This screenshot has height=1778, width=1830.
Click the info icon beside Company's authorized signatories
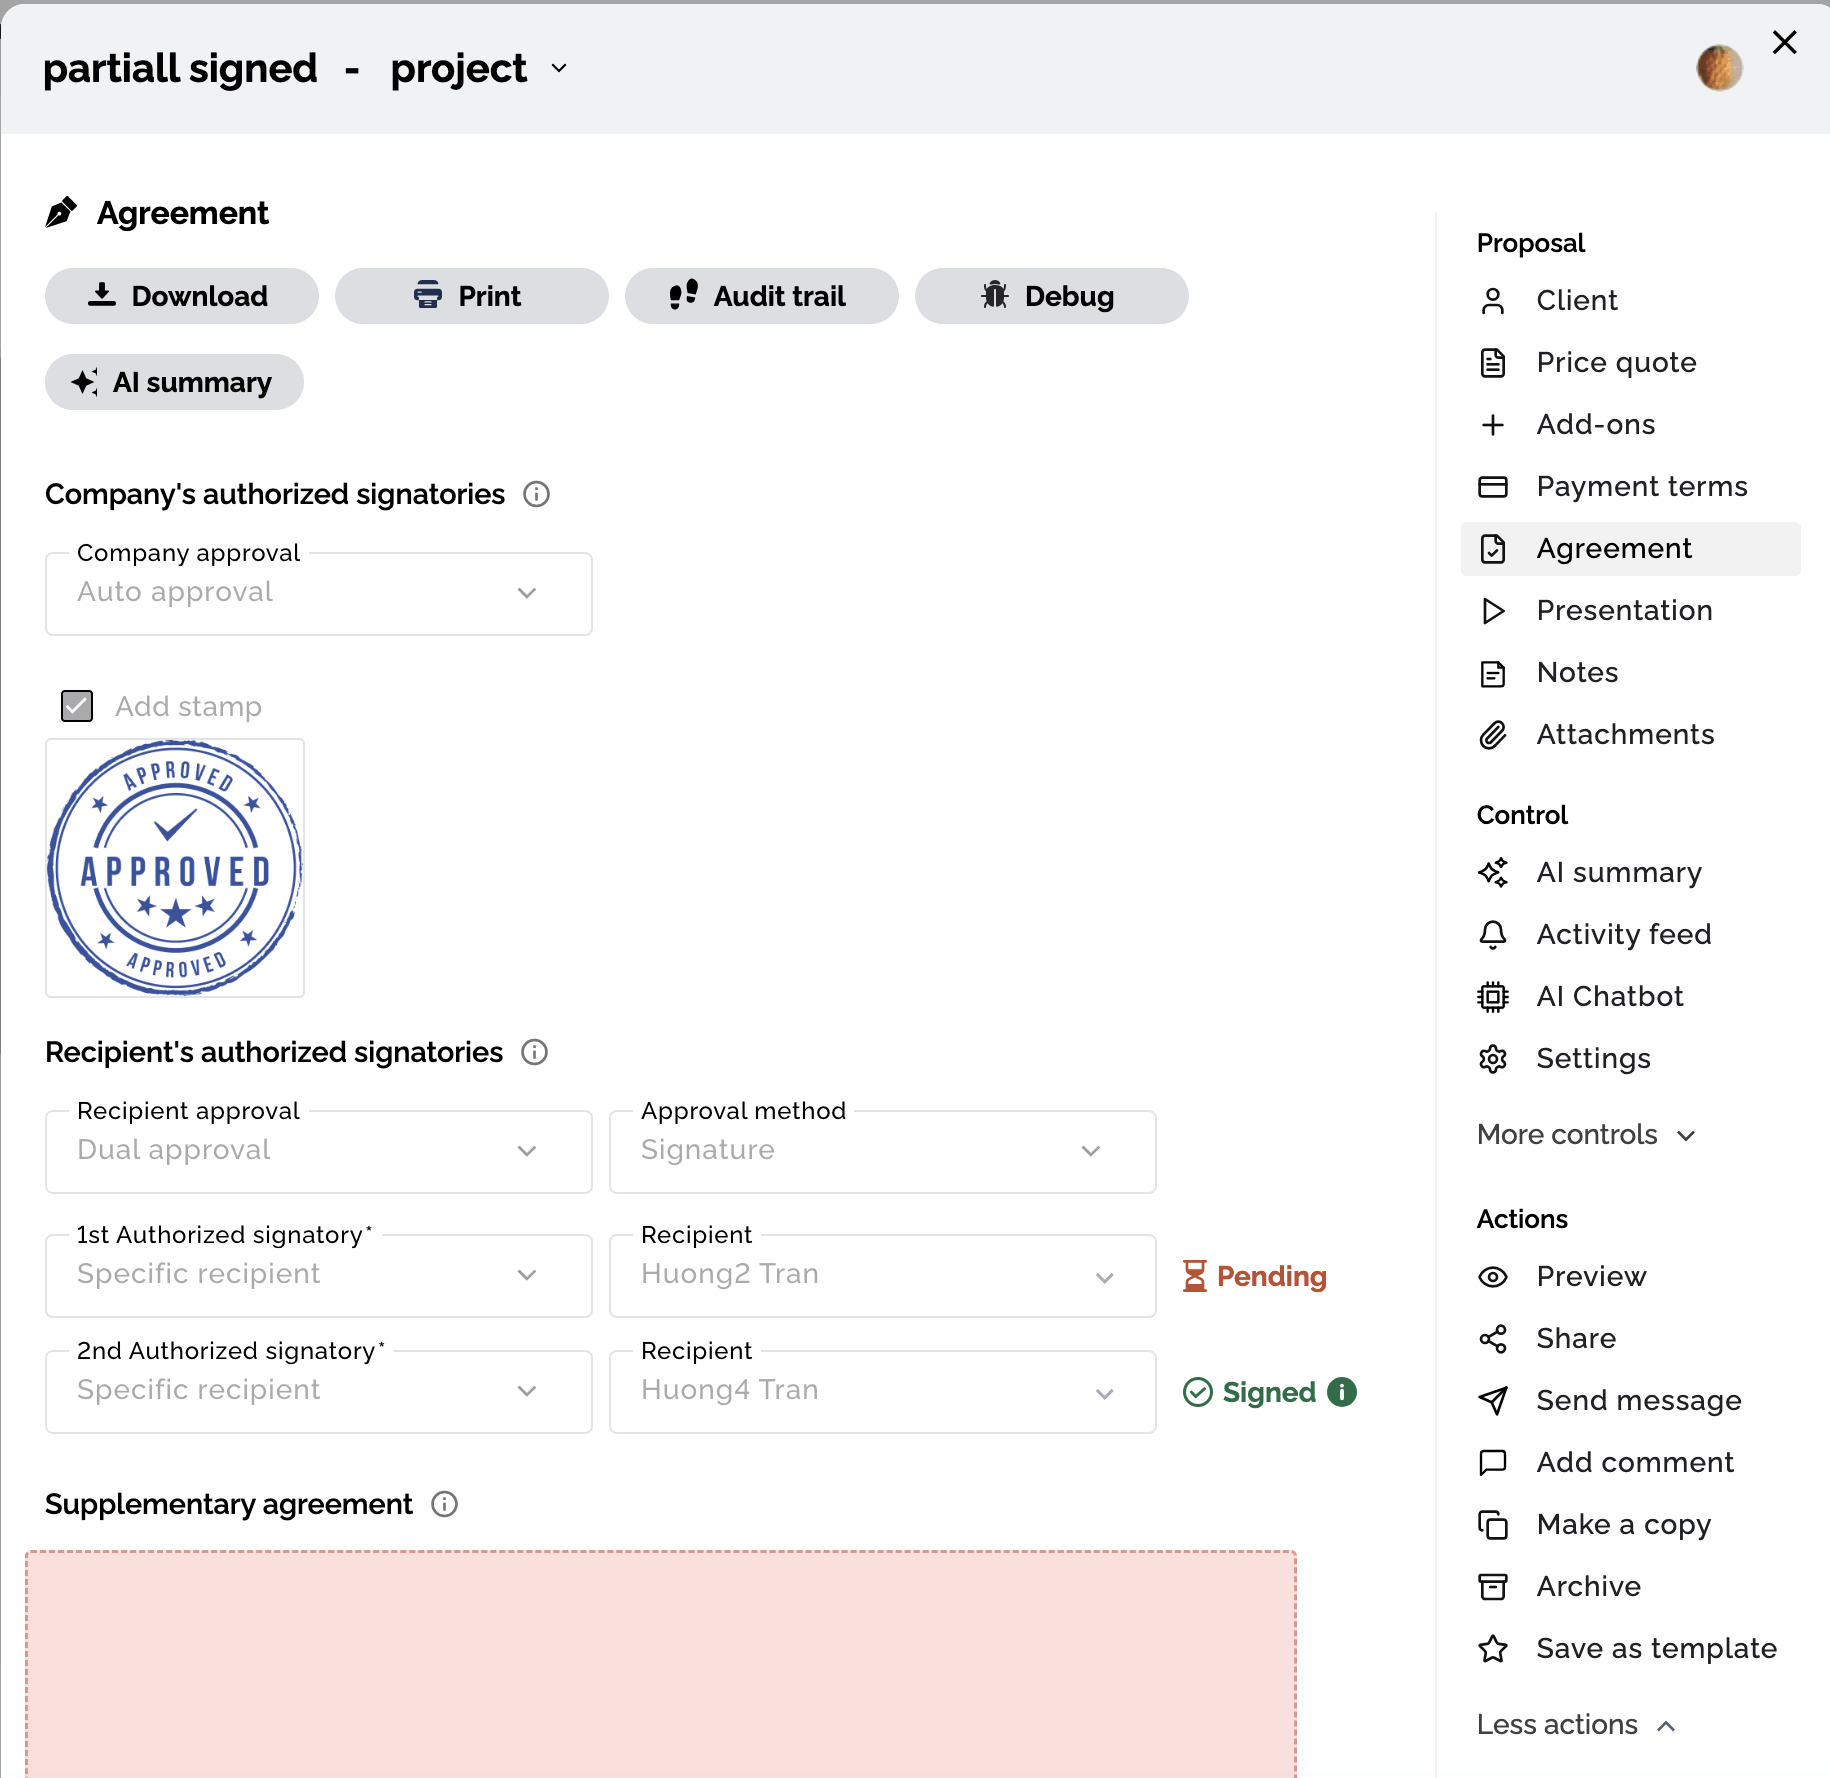tap(537, 494)
